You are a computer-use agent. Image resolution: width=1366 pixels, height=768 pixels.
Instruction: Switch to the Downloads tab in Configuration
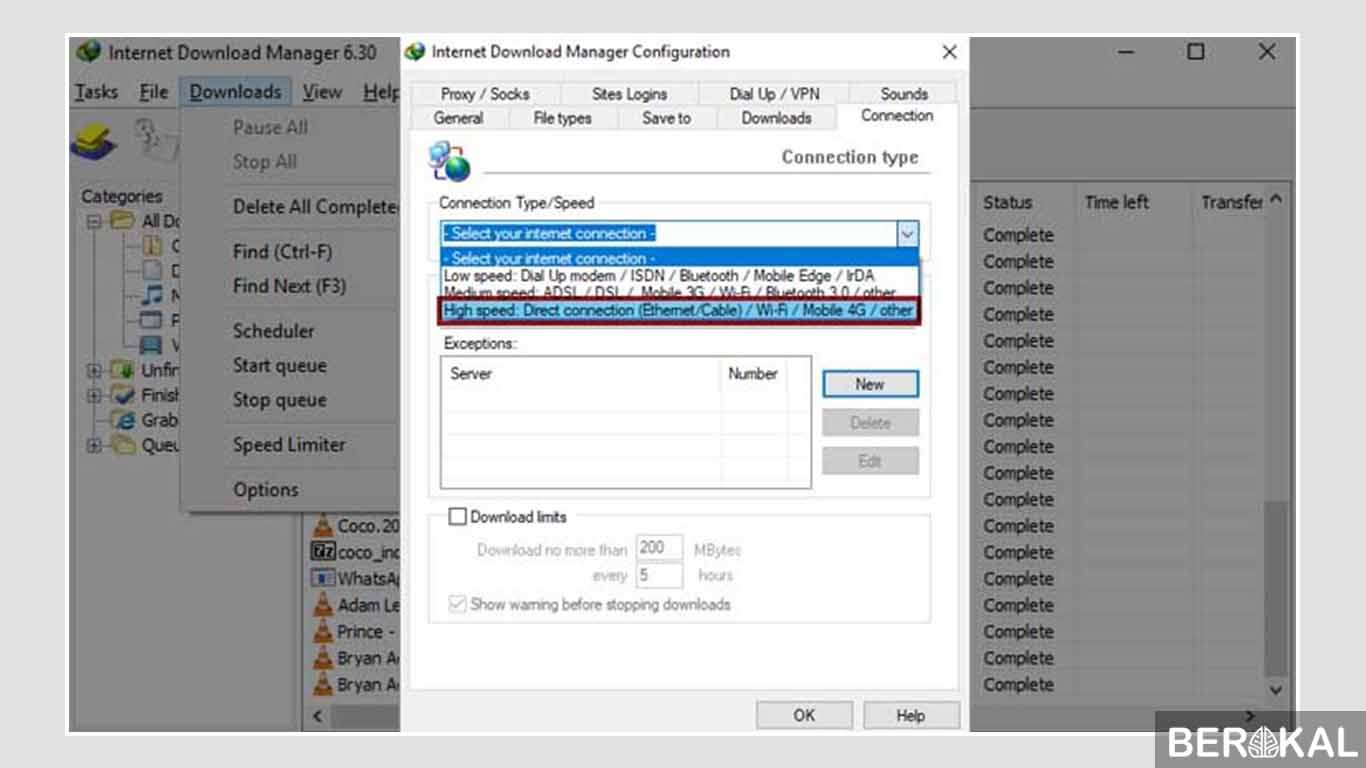point(776,118)
